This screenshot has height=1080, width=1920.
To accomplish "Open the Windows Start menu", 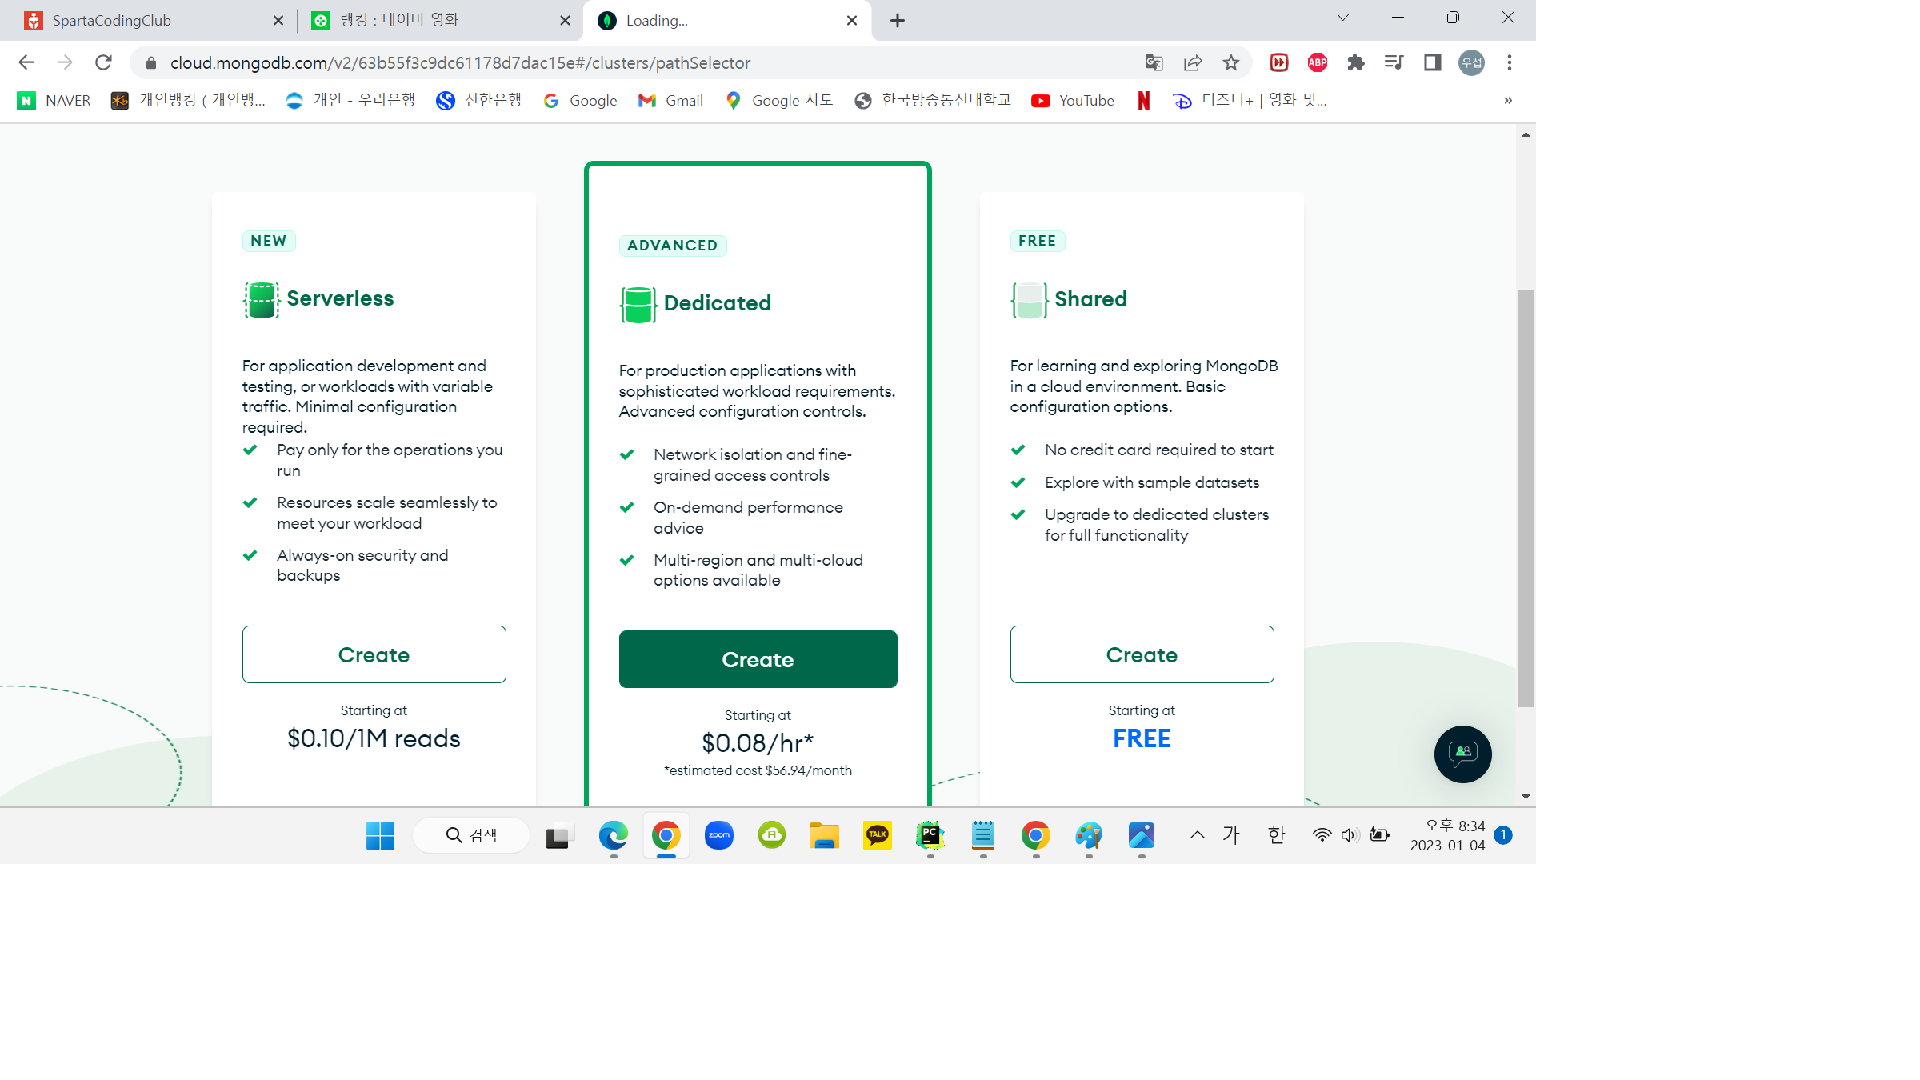I will [380, 836].
